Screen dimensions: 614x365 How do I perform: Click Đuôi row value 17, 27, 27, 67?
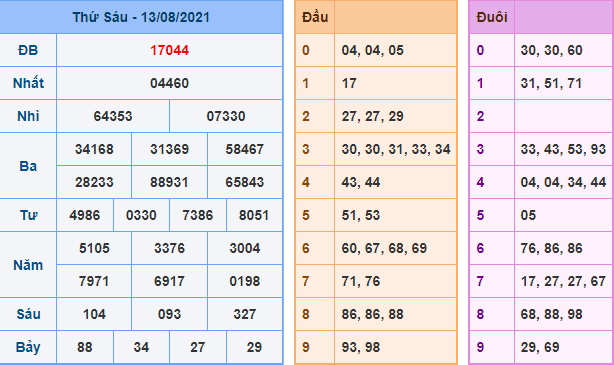(x=563, y=281)
